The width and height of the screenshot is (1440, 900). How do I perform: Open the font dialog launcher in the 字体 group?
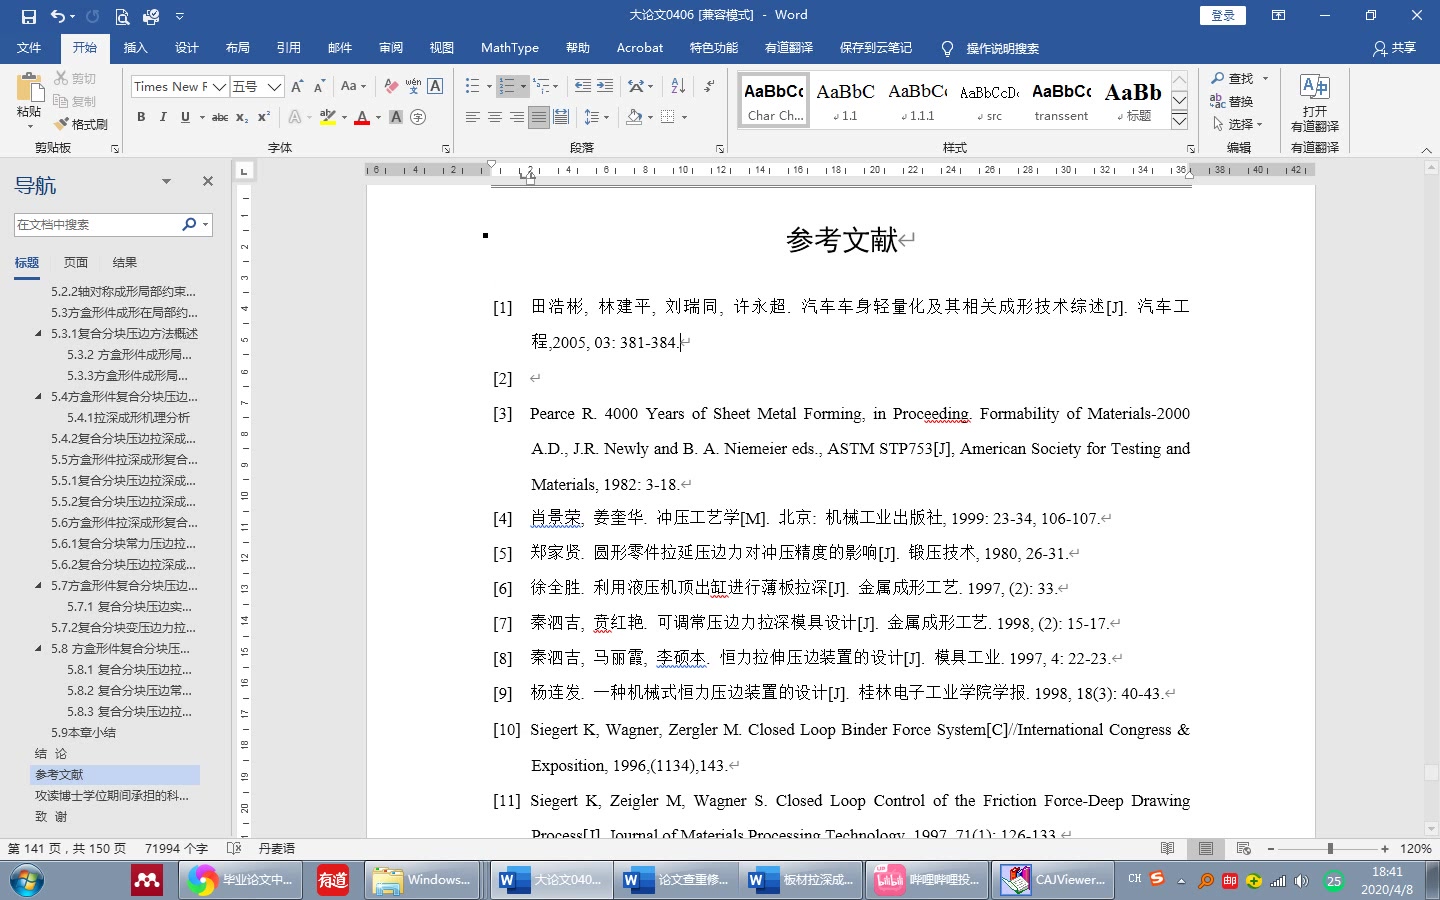pos(446,148)
